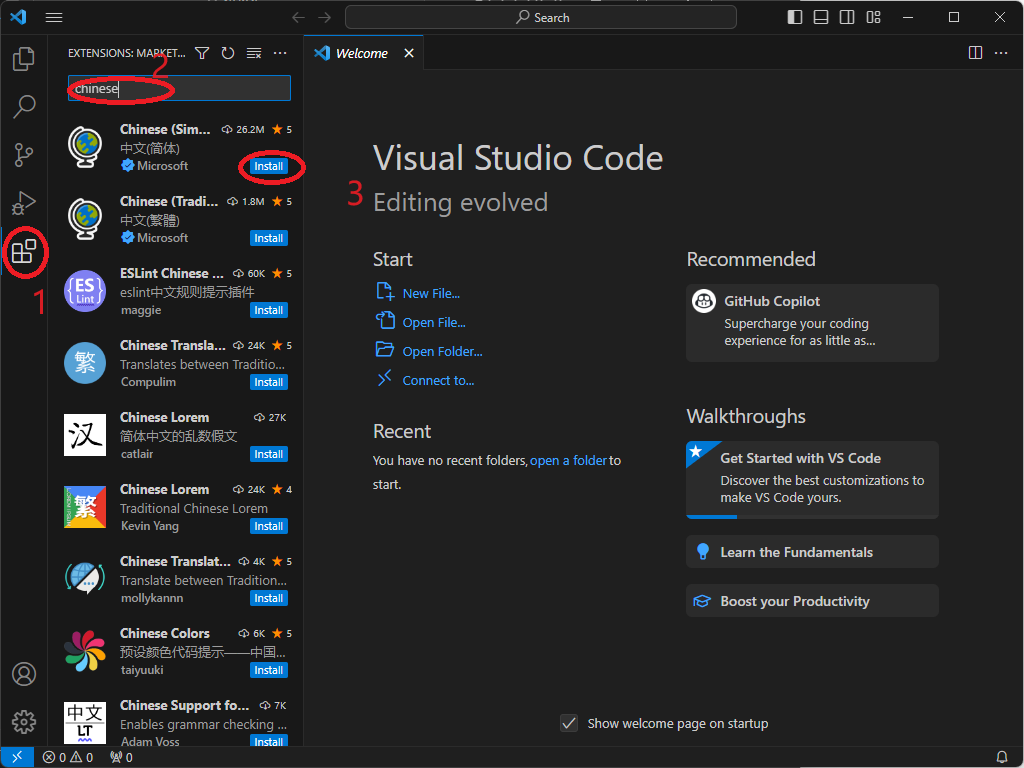Open Chinese Colors pinwheel icon
Screen dimensions: 1024x768
[85, 651]
